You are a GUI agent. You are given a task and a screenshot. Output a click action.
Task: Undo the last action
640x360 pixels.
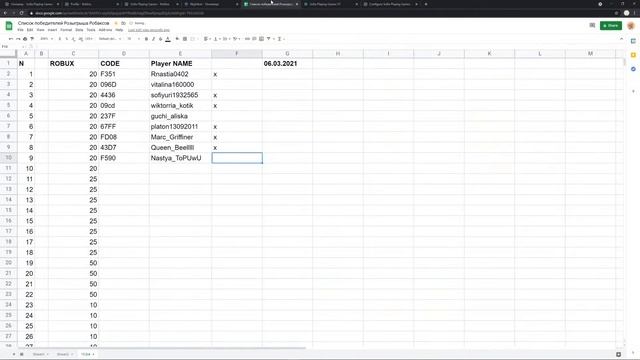pyautogui.click(x=11, y=39)
